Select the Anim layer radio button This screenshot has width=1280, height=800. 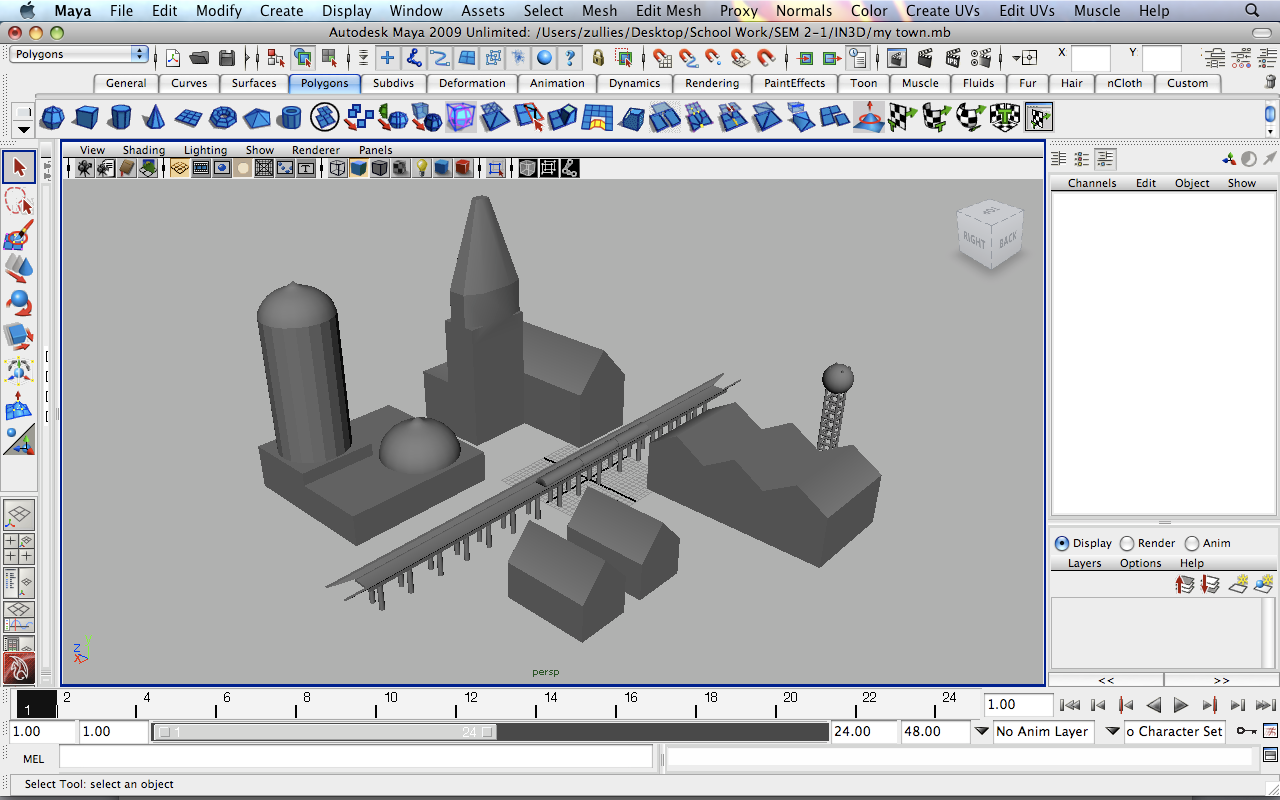pos(1191,543)
